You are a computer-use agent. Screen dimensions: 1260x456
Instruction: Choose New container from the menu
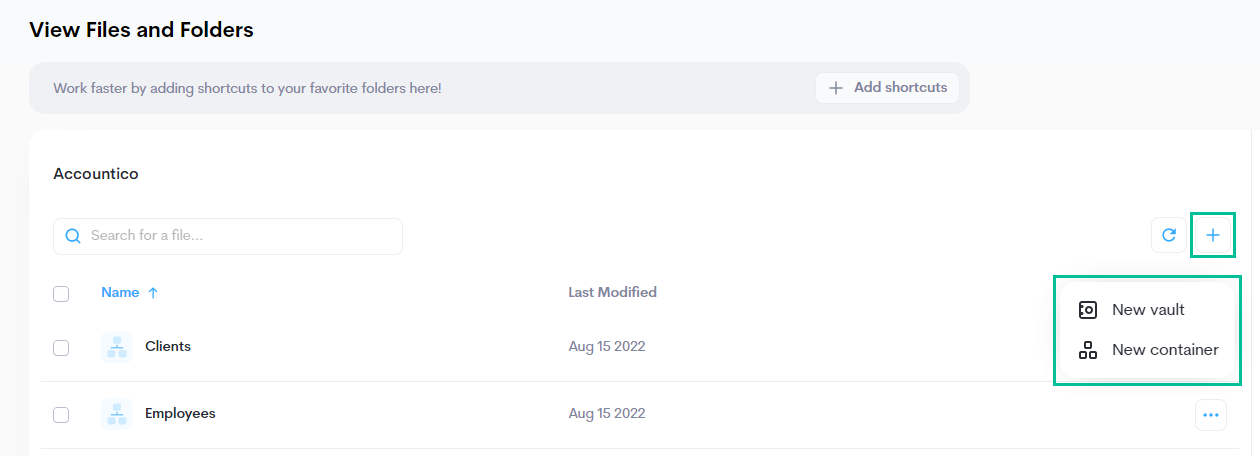point(1165,351)
